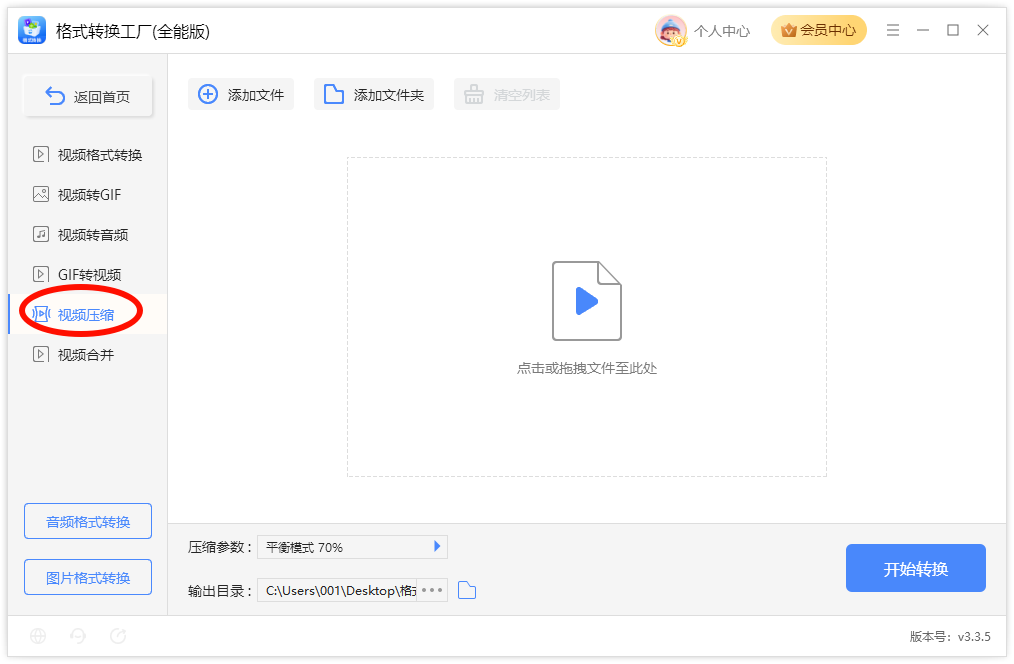Select 视频压缩 in sidebar
The height and width of the screenshot is (664, 1014).
87,315
